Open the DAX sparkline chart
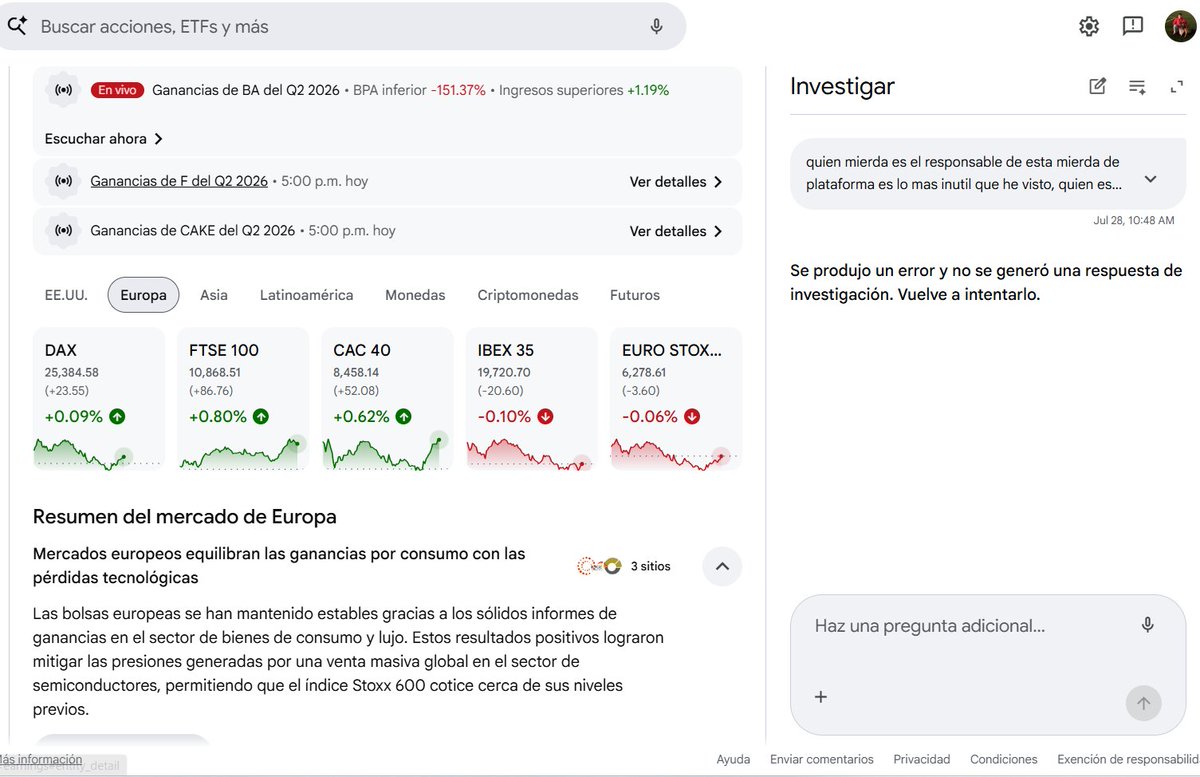 pyautogui.click(x=97, y=452)
